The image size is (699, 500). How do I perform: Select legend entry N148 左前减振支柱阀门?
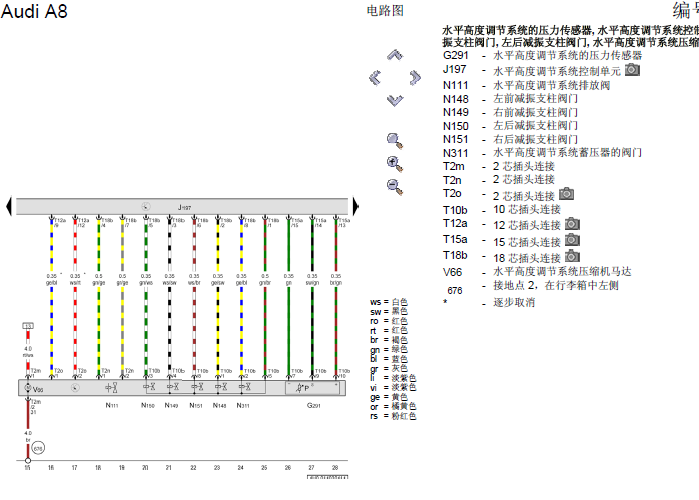pyautogui.click(x=510, y=98)
